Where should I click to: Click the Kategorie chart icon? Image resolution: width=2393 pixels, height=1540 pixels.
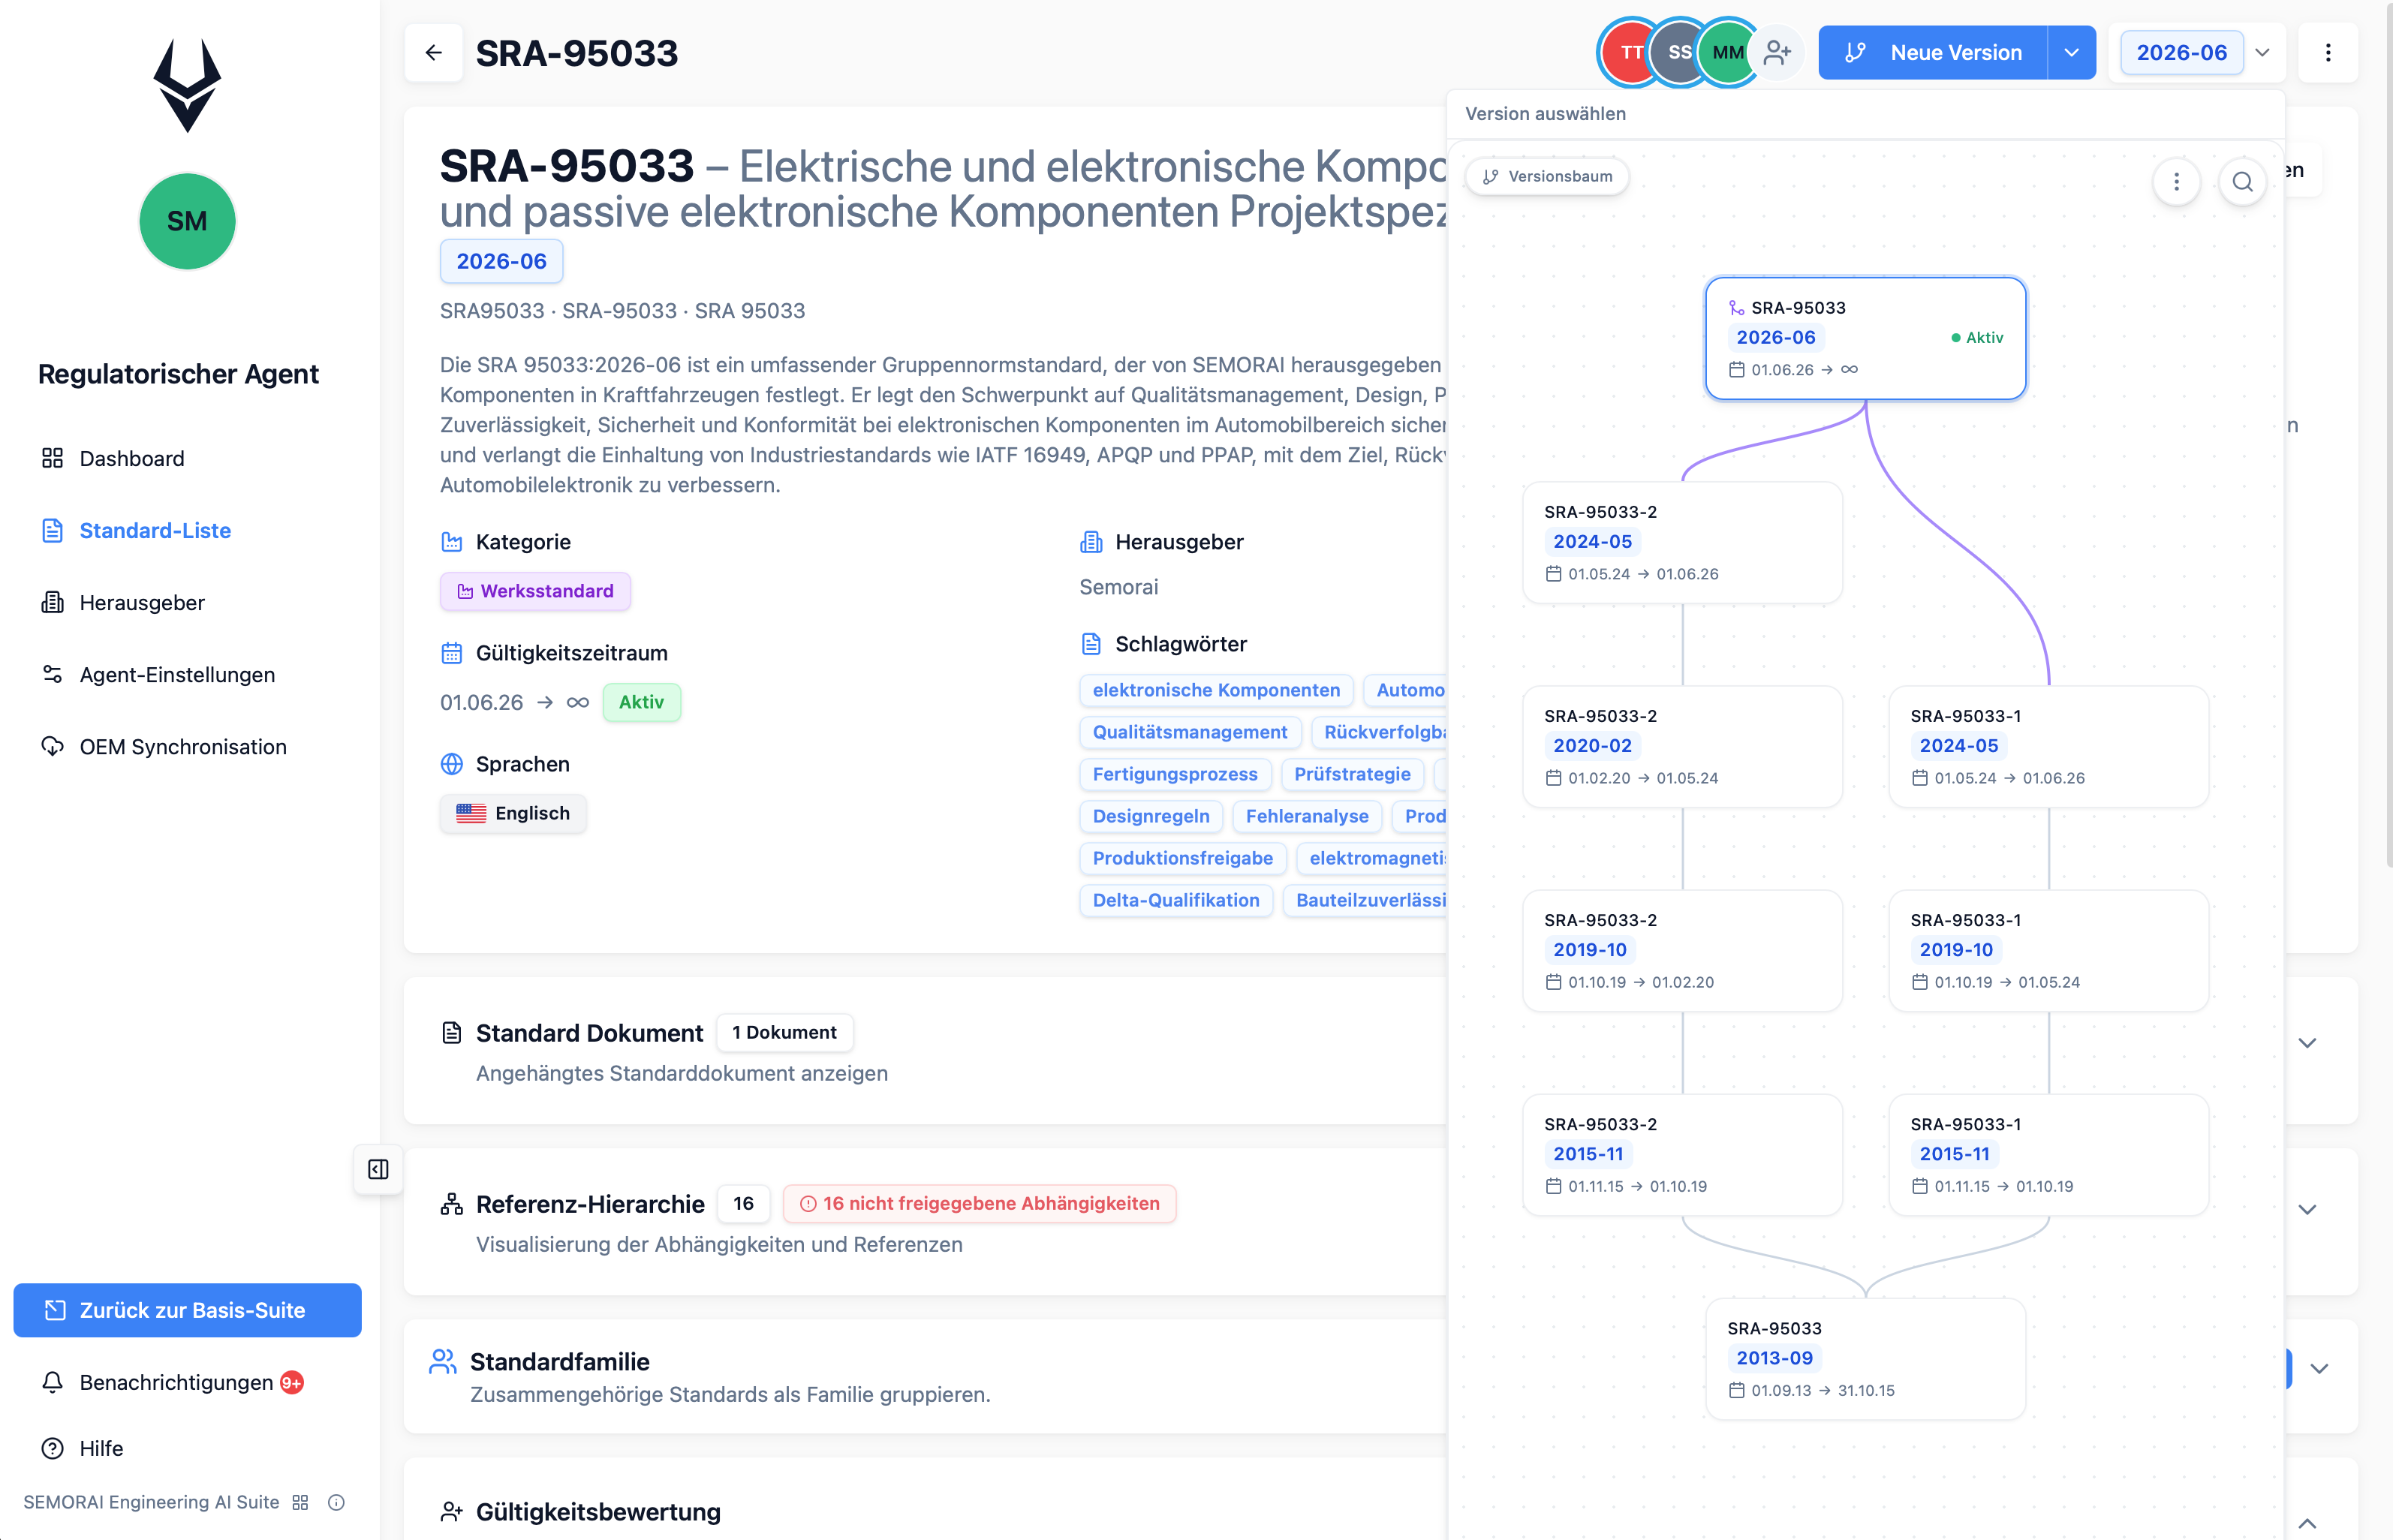pyautogui.click(x=452, y=542)
